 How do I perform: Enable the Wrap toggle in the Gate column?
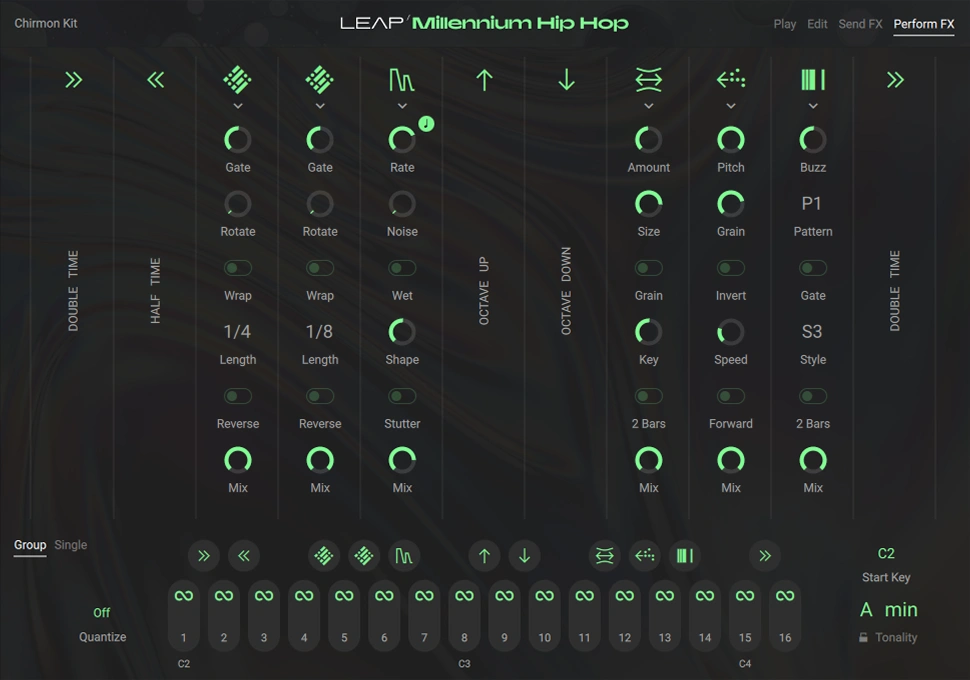[x=237, y=267]
